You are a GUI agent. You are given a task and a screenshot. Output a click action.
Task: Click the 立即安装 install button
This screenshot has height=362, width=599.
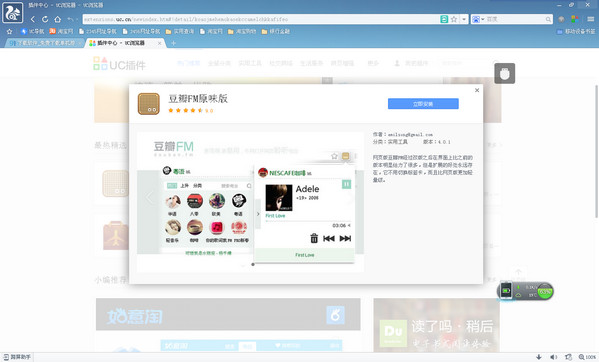[423, 104]
